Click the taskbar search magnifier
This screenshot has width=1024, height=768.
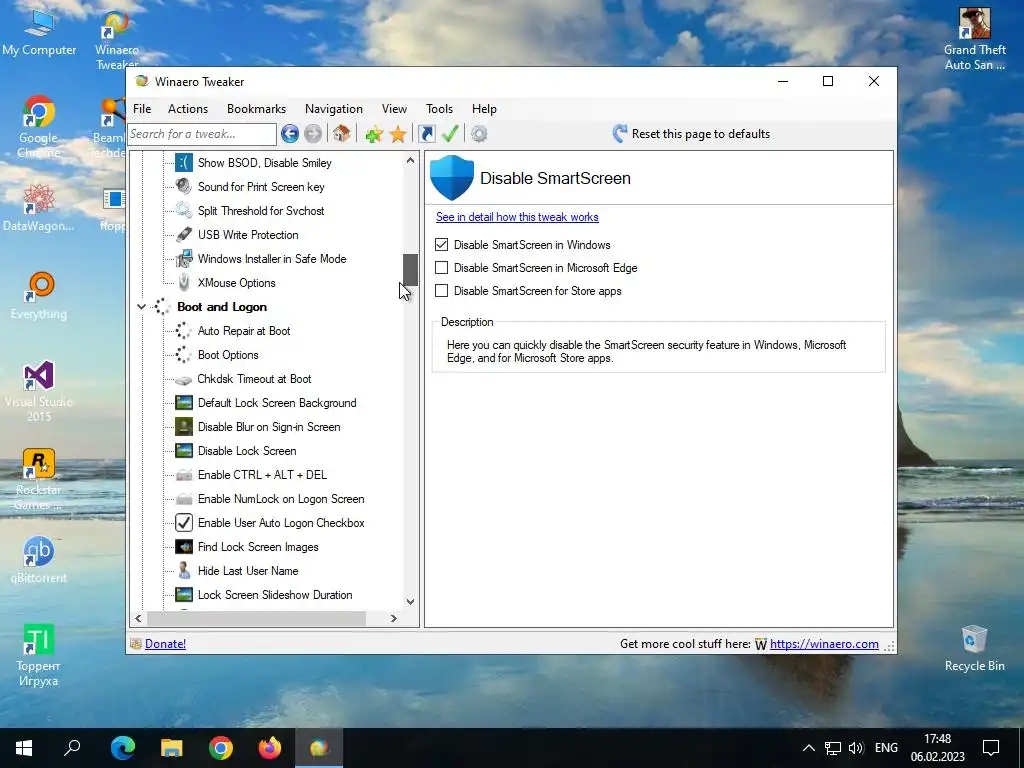pos(72,748)
